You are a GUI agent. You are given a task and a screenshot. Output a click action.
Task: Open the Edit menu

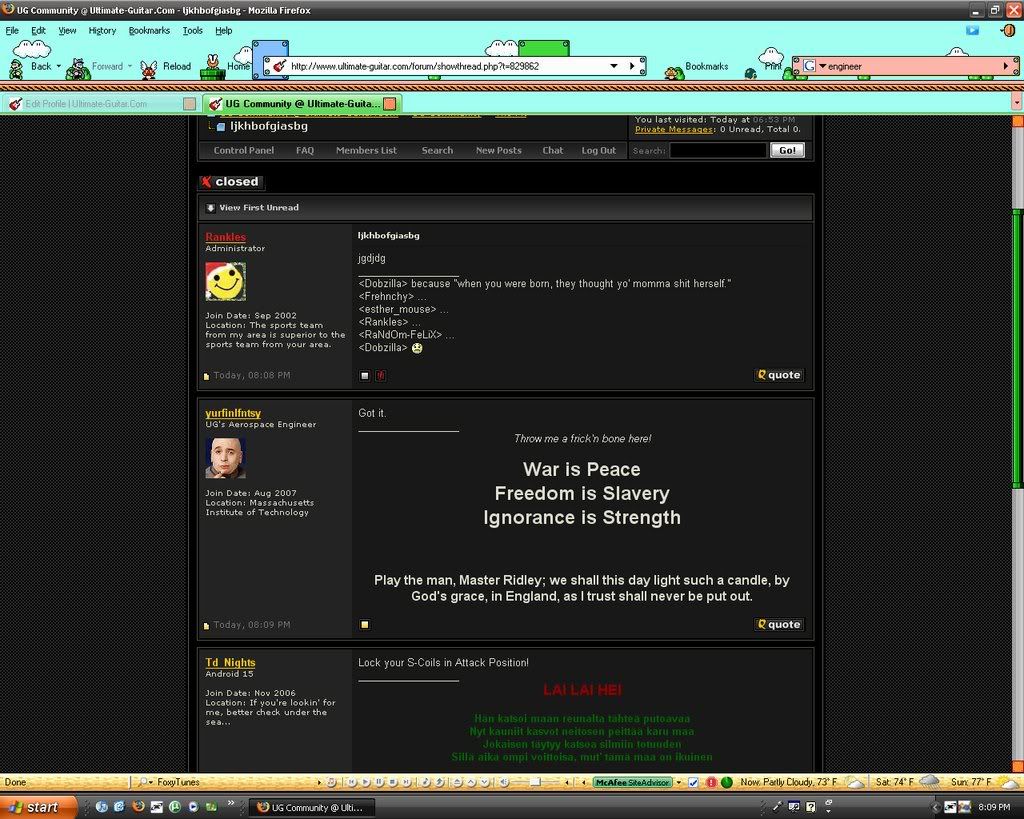click(x=39, y=31)
